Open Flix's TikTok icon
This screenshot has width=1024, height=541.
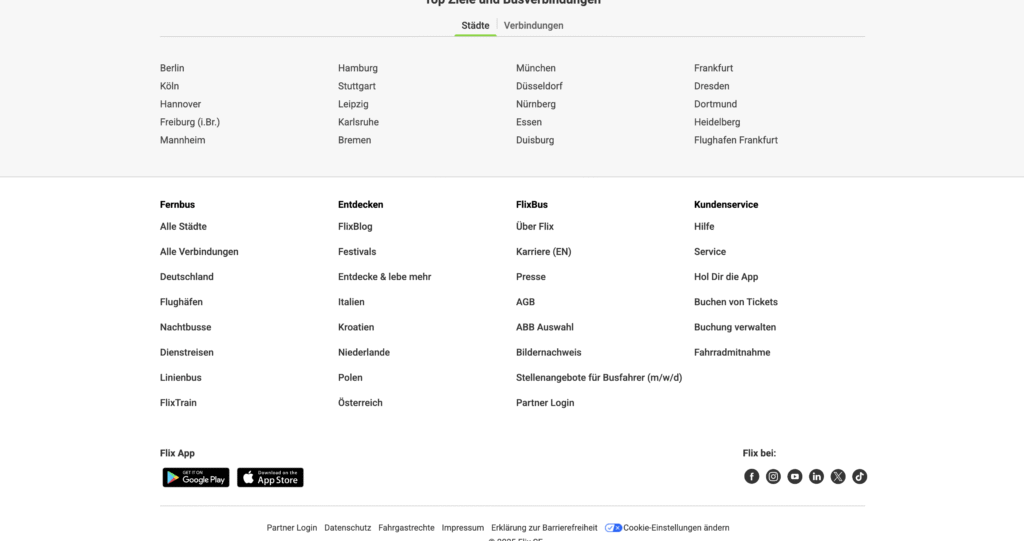click(860, 477)
